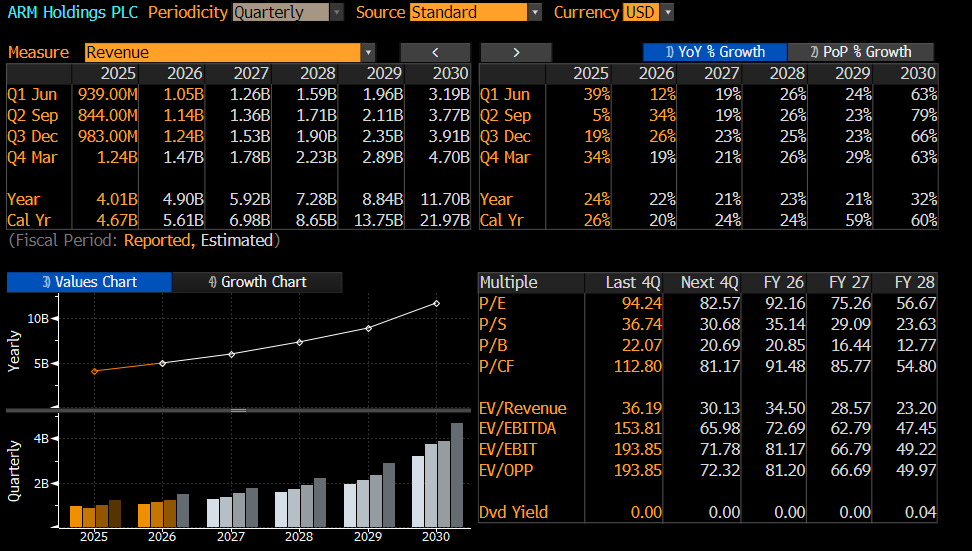Open the Currency USD dropdown
972x551 pixels.
point(648,12)
